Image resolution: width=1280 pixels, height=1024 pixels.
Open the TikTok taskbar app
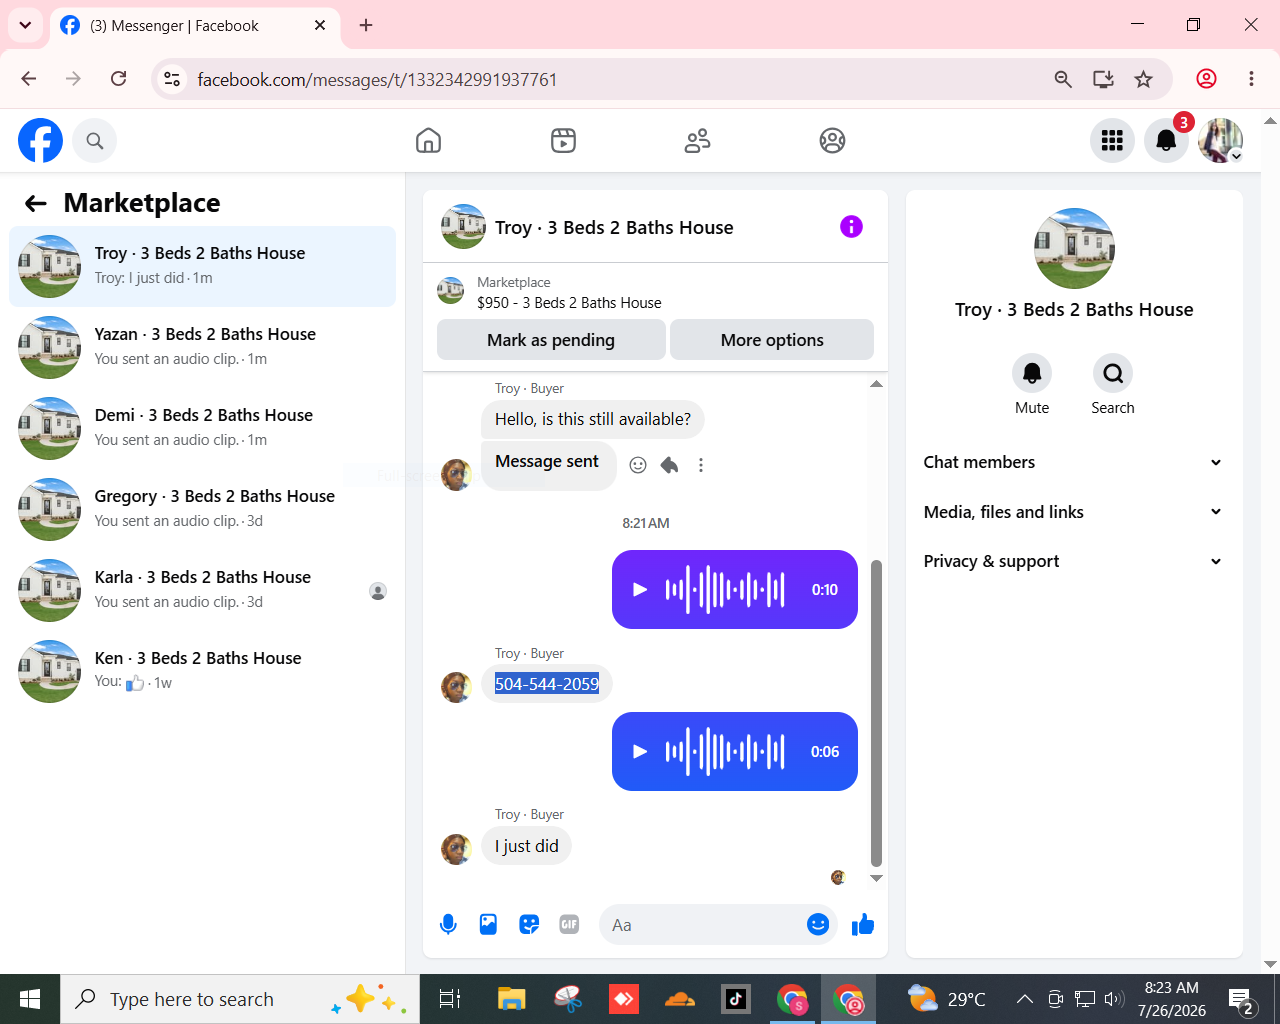(736, 999)
